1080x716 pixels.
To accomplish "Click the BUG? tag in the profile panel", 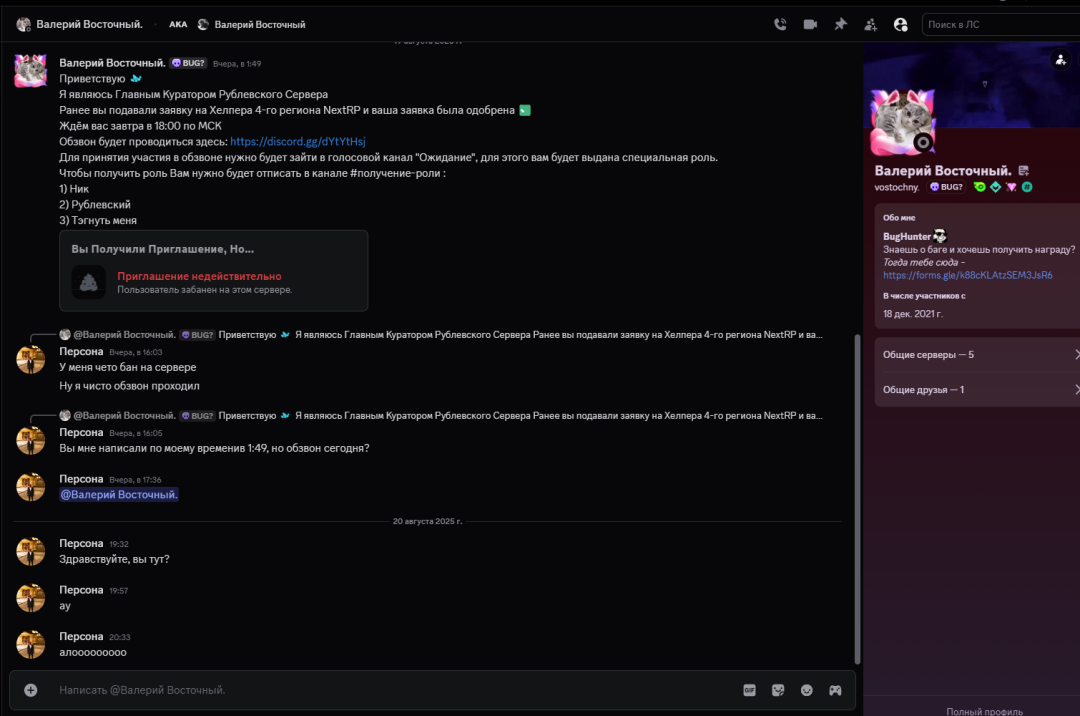I will (x=946, y=187).
